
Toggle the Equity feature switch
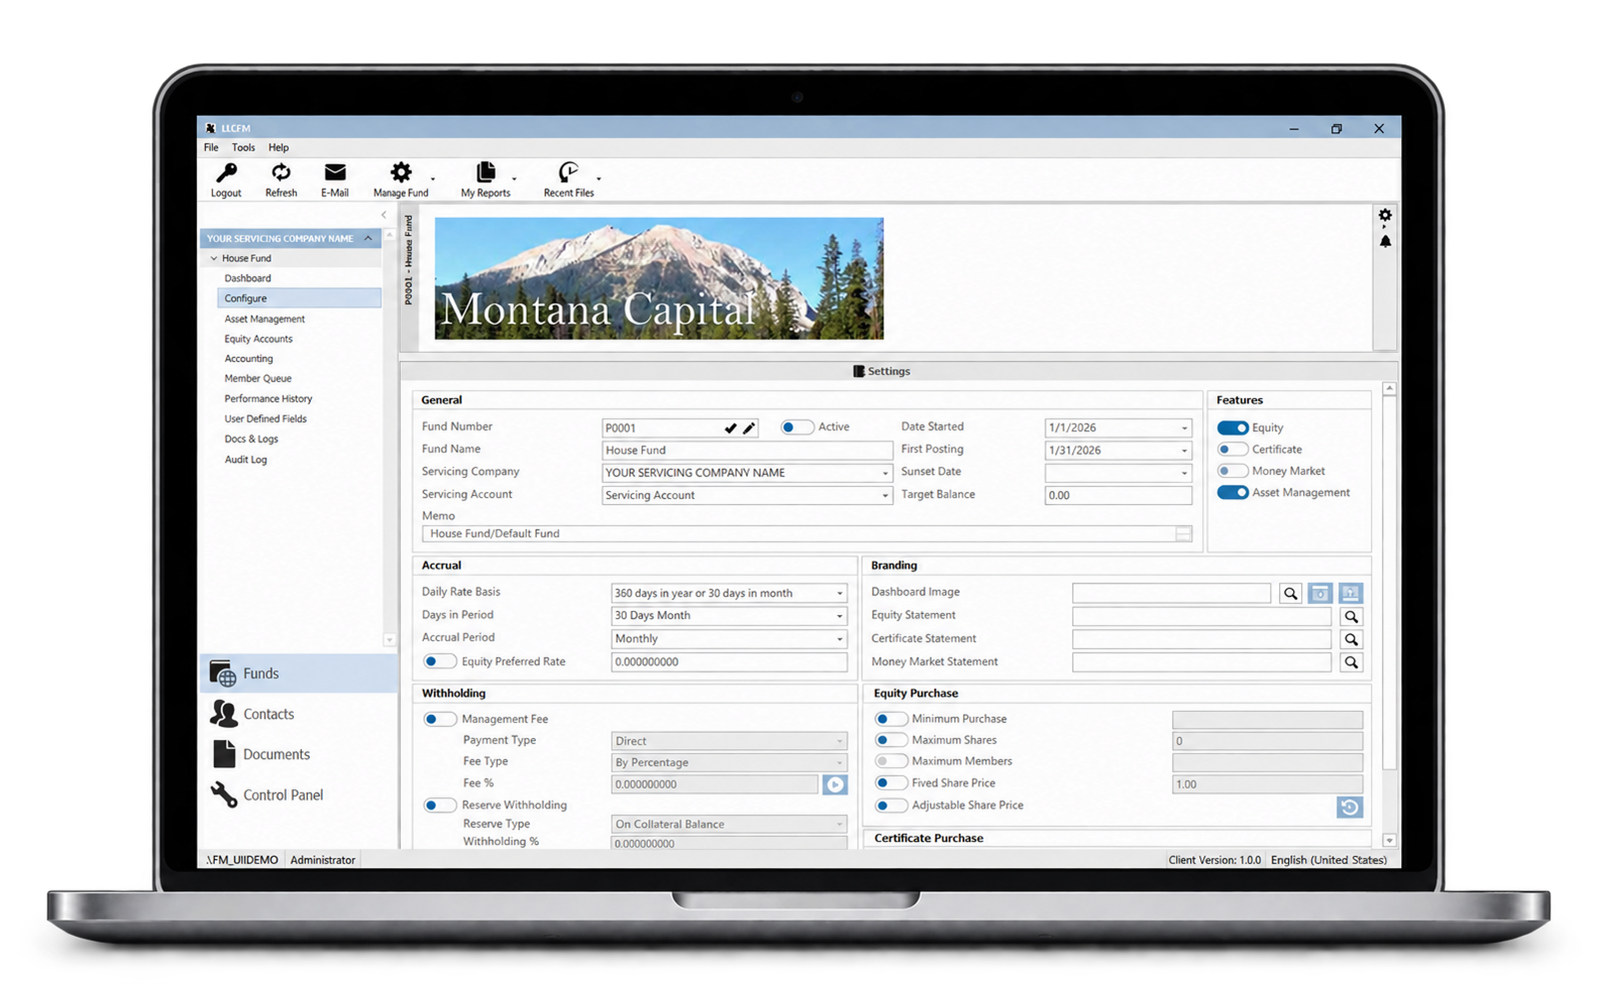coord(1232,428)
